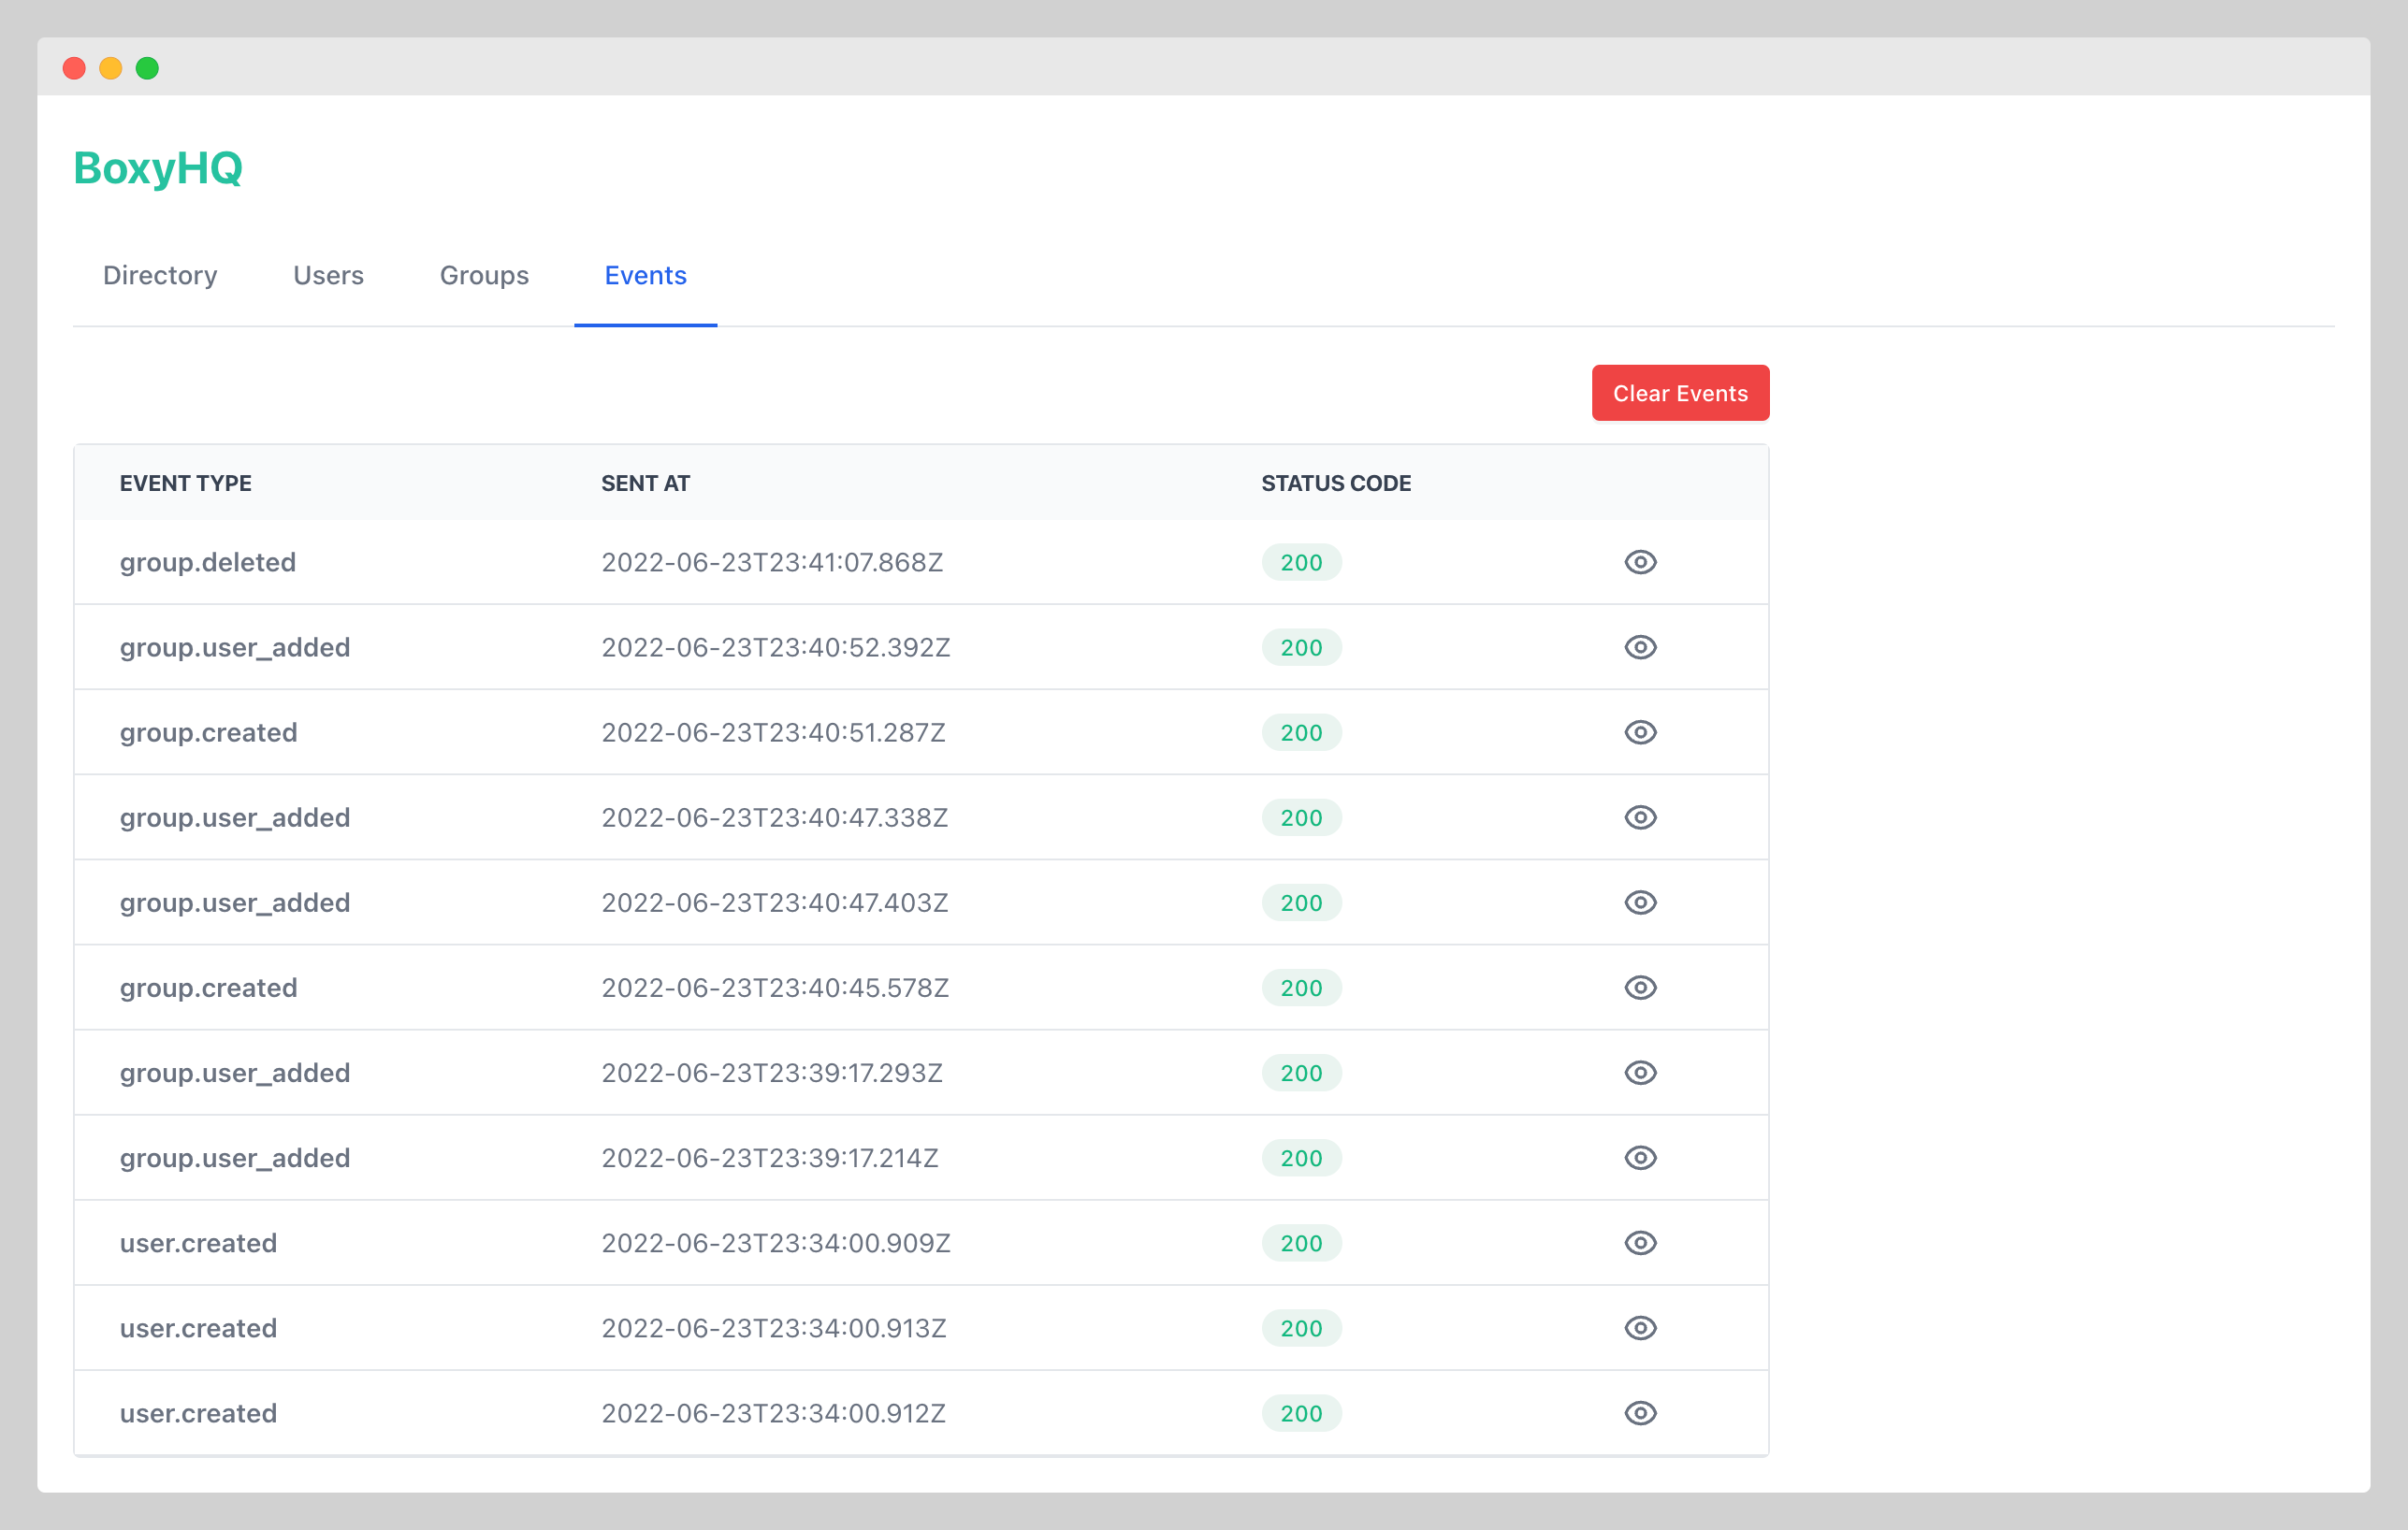Open the Users tab

coord(328,275)
